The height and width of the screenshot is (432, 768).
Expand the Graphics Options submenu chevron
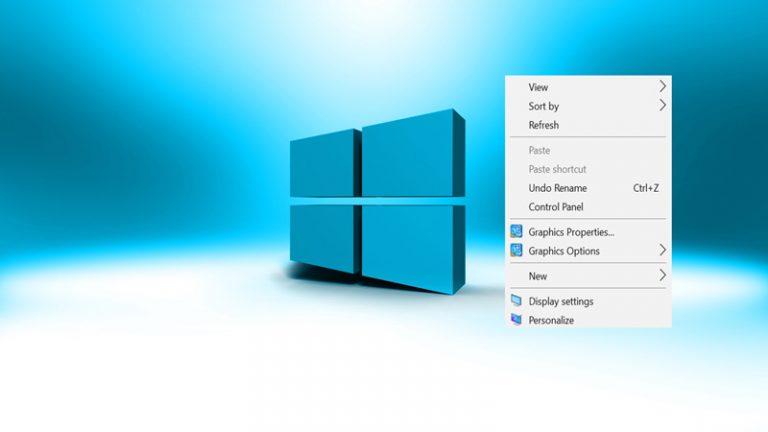click(662, 250)
